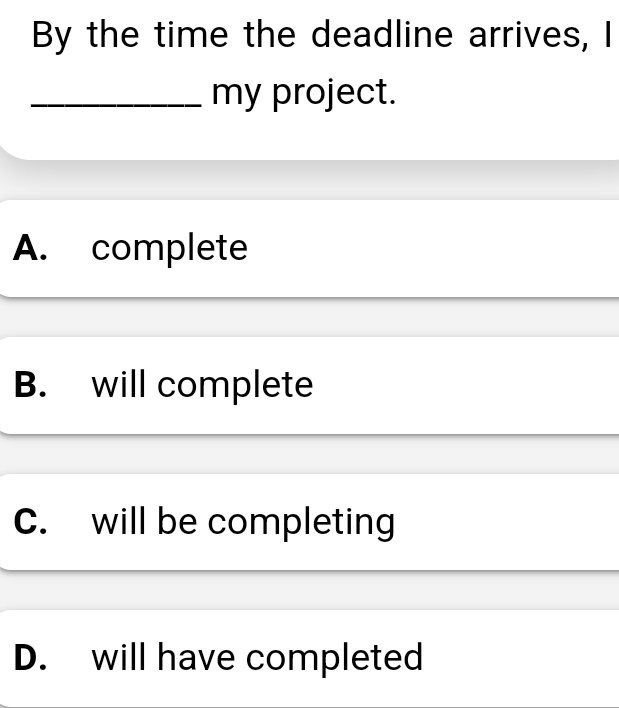This screenshot has width=619, height=708.
Task: Click the words "my project." in the question
Action: coord(304,93)
